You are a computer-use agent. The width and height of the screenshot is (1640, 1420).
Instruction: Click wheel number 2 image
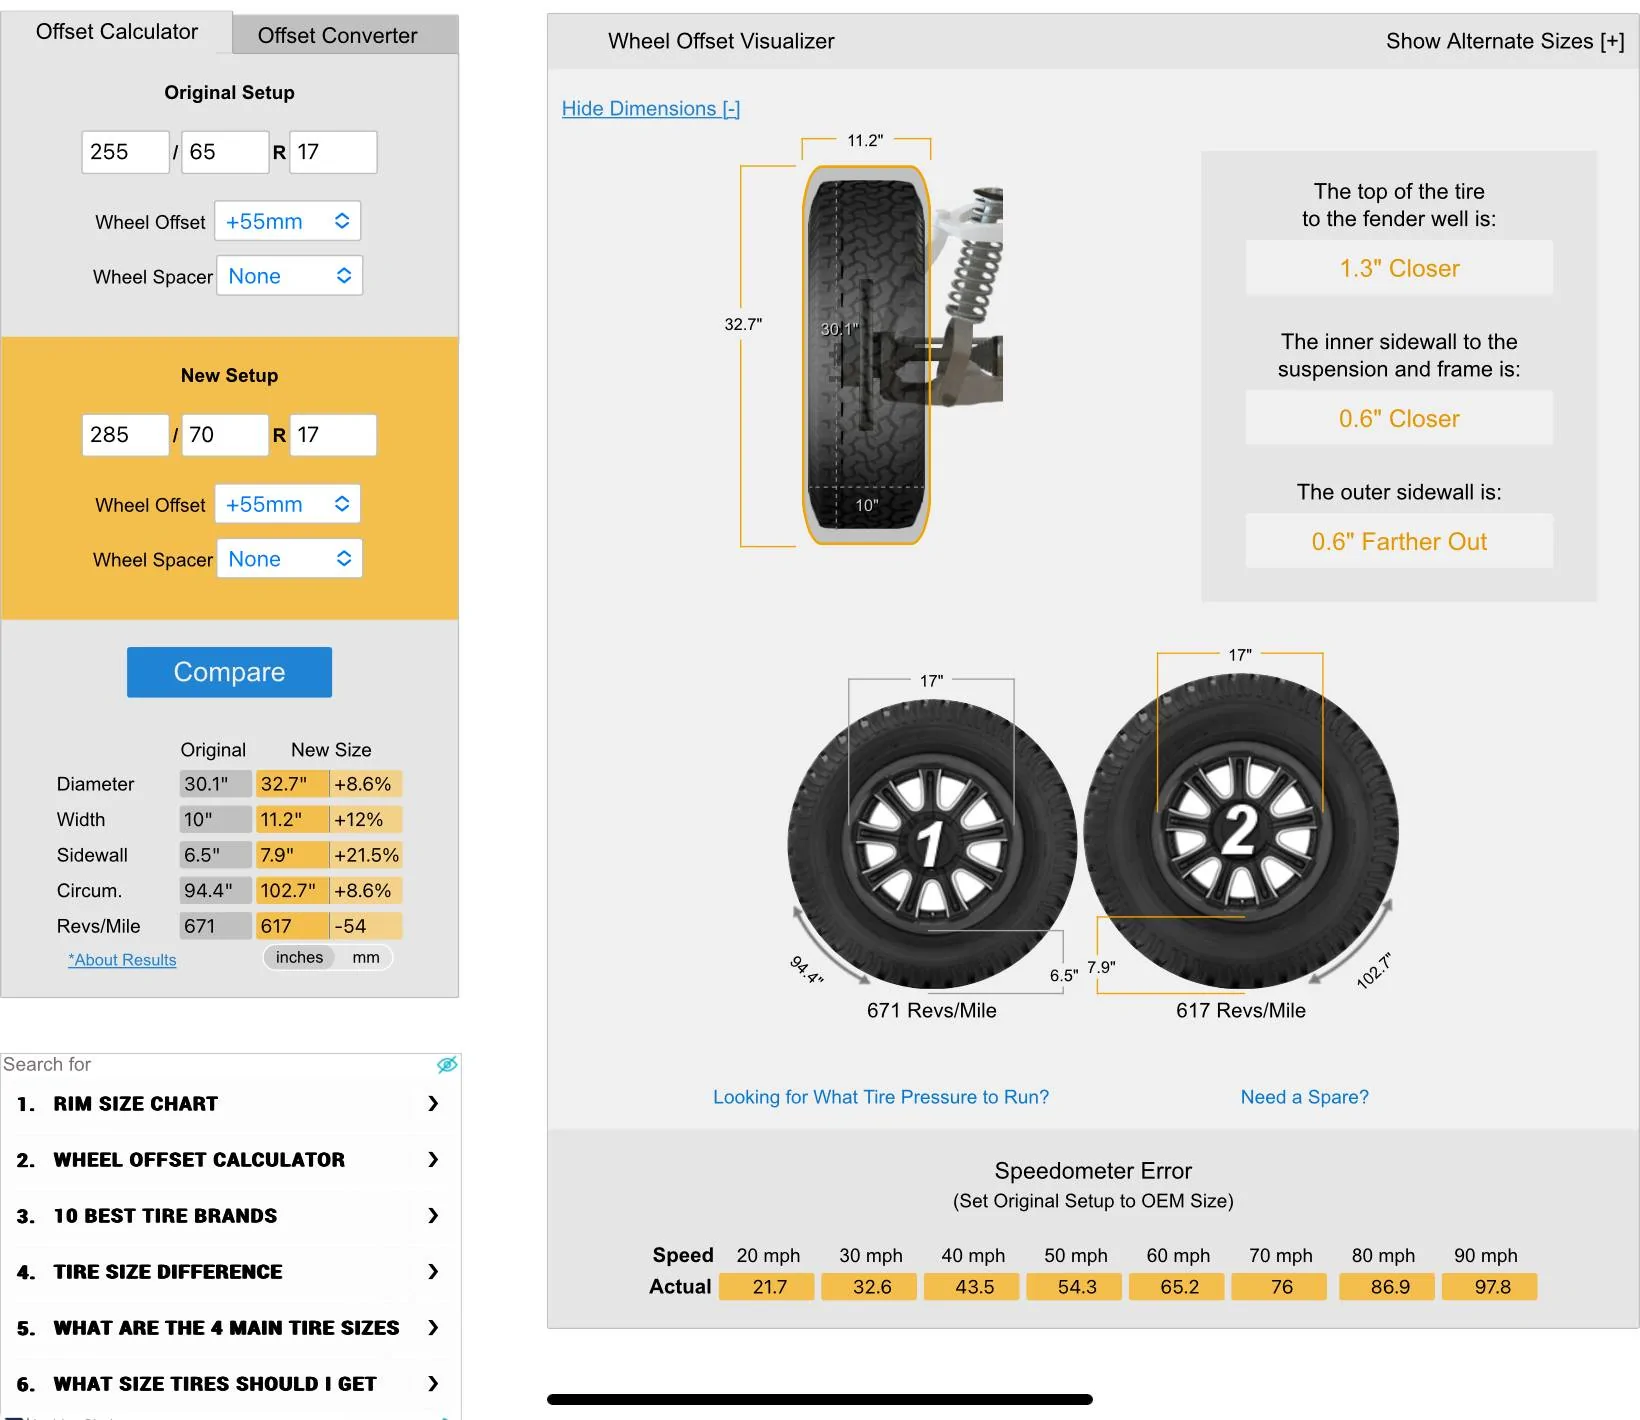coord(1240,830)
